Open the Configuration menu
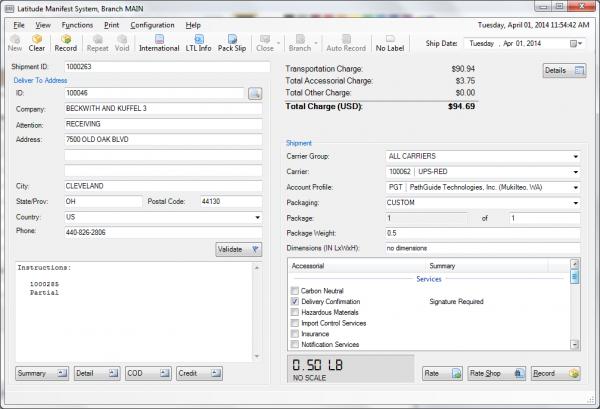Screen dimensions: 600x409 [152, 24]
